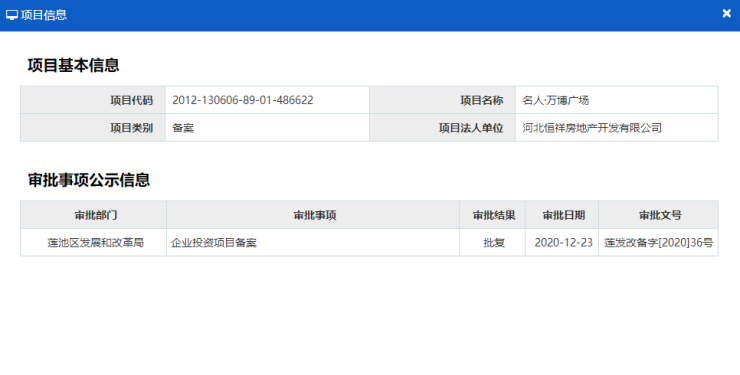This screenshot has width=740, height=375.
Task: Click project name 名人·万博广场
Action: (x=555, y=100)
